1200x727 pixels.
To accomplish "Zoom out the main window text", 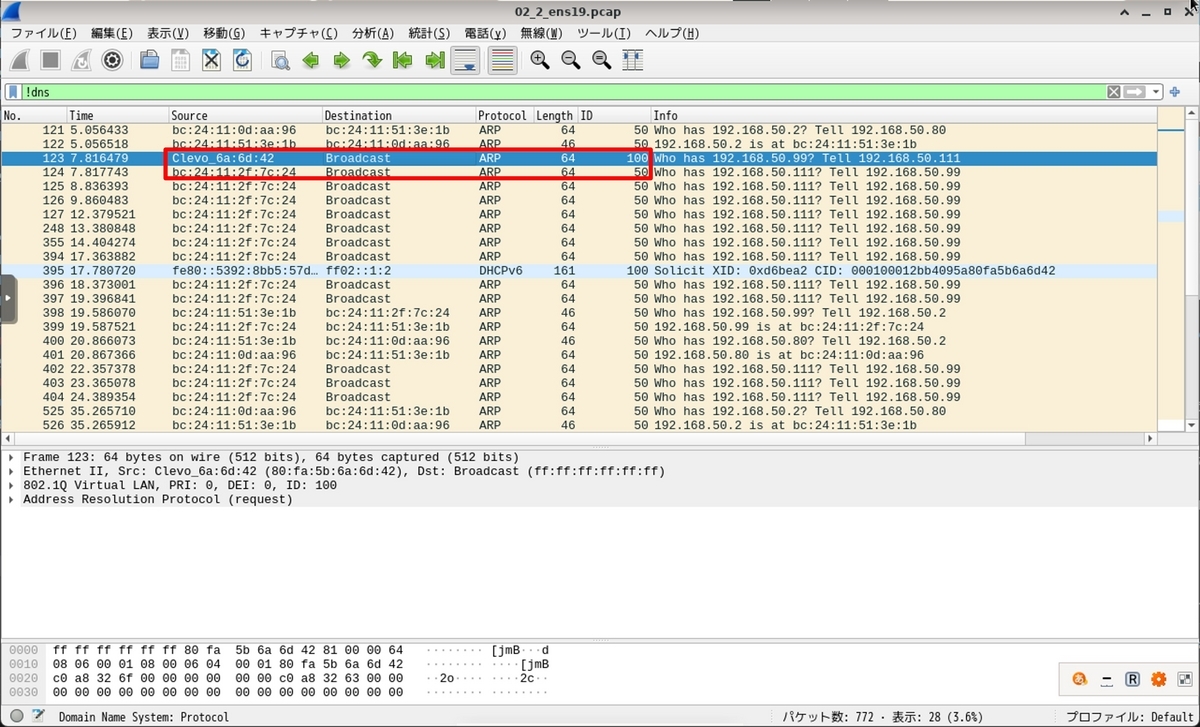I will coord(571,60).
